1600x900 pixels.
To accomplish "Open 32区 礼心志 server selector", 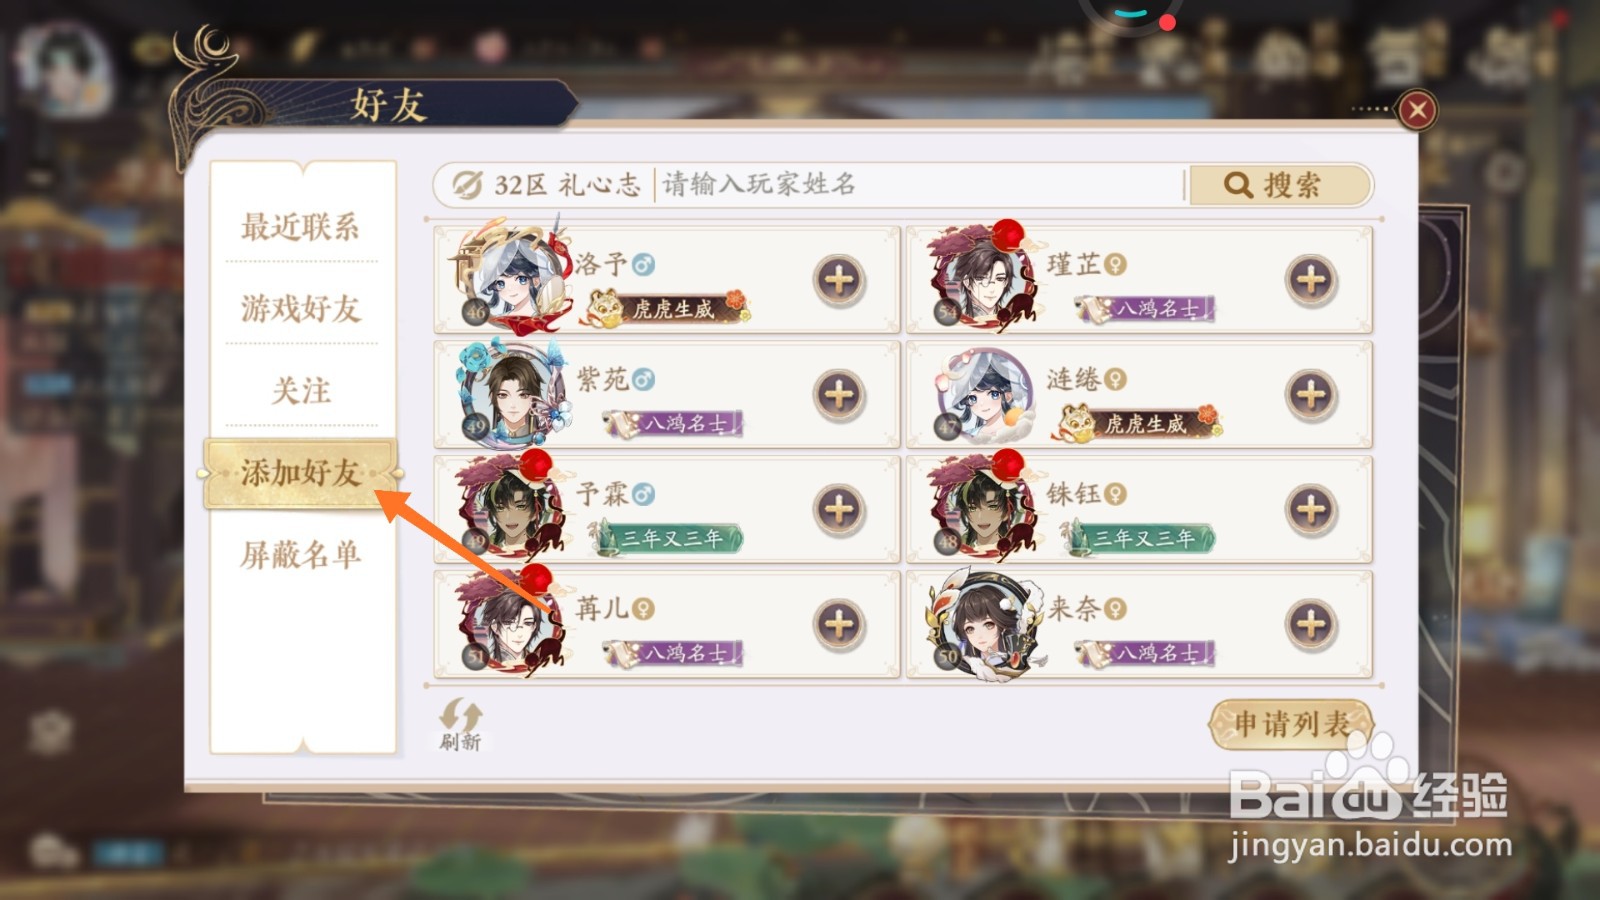I will point(546,185).
